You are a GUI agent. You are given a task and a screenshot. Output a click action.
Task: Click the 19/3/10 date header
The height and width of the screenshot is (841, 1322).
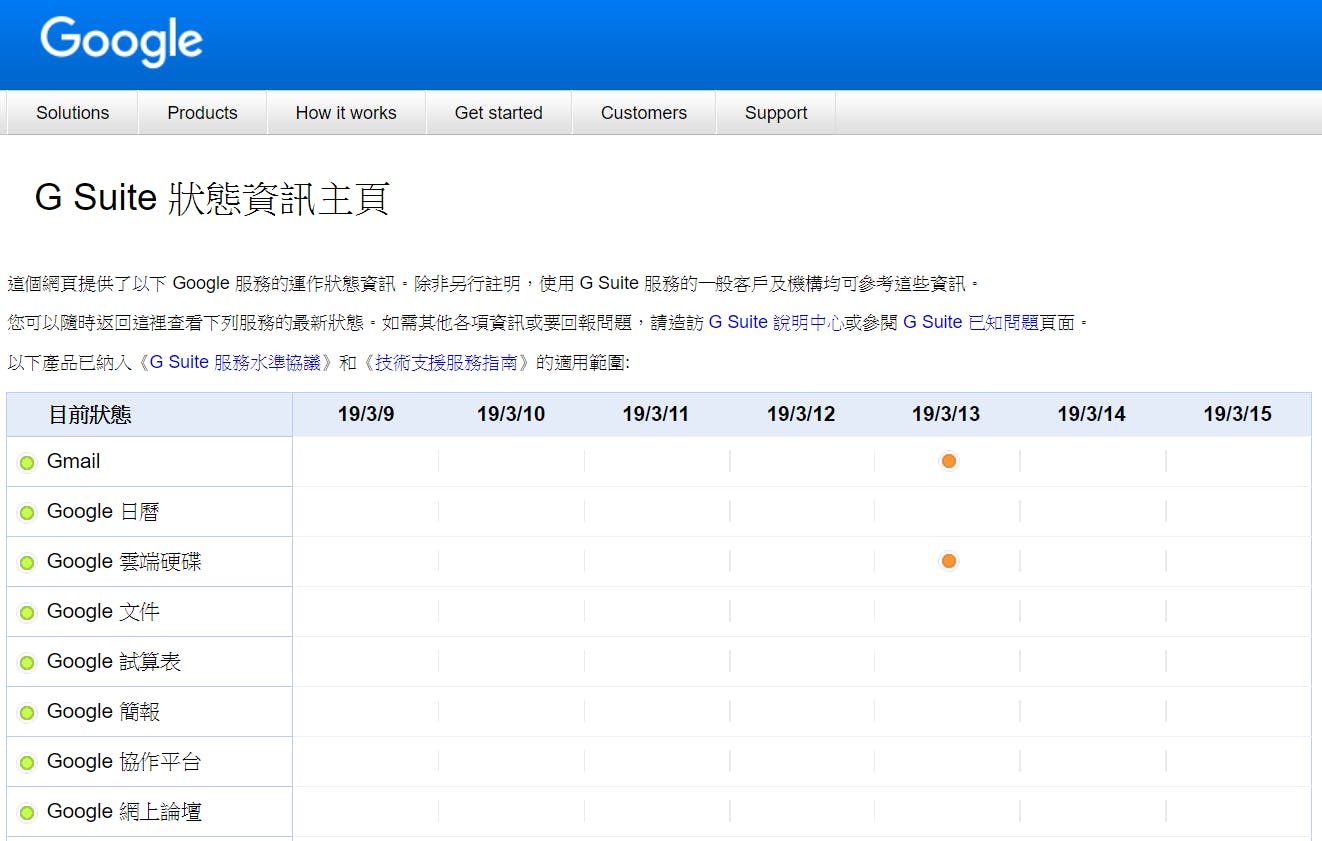pyautogui.click(x=511, y=414)
